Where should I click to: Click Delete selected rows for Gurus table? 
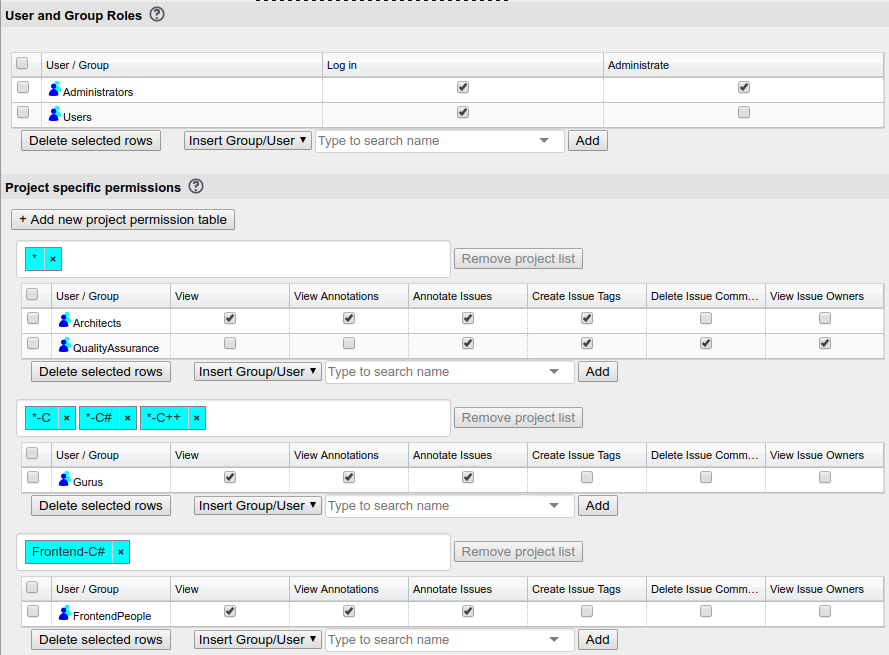click(x=101, y=505)
